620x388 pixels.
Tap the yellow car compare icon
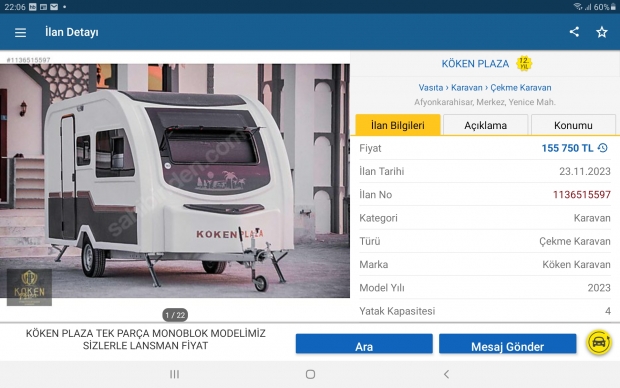click(599, 342)
